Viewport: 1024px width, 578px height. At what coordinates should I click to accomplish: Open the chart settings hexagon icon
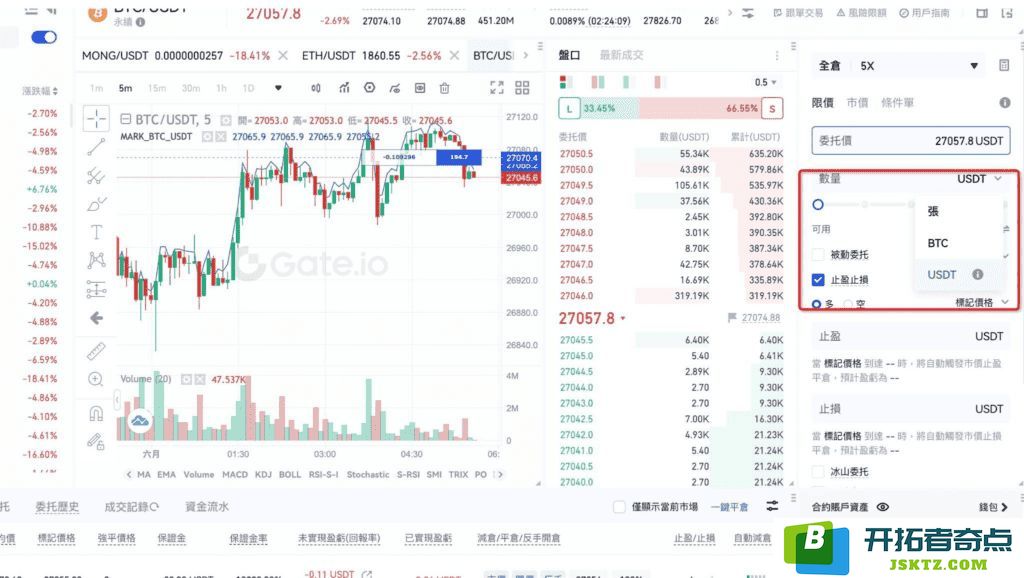pyautogui.click(x=370, y=88)
